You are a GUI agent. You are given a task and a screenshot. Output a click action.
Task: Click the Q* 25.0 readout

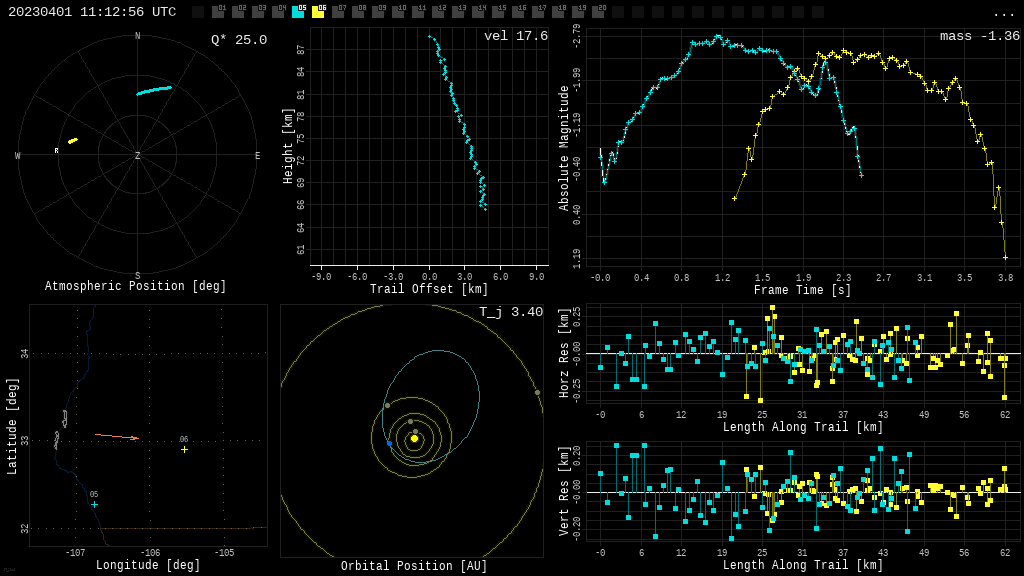[238, 40]
